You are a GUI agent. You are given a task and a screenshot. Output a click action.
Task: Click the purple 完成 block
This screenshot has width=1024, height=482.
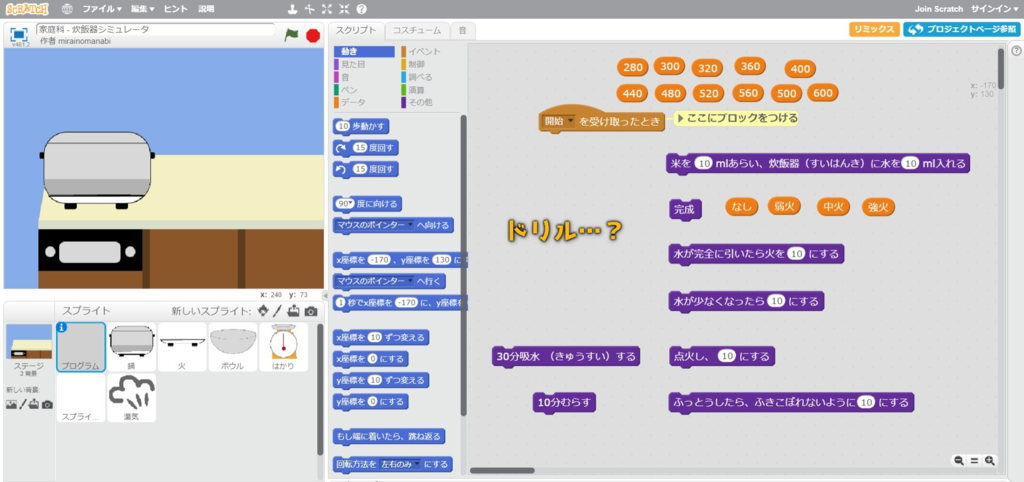(x=685, y=210)
